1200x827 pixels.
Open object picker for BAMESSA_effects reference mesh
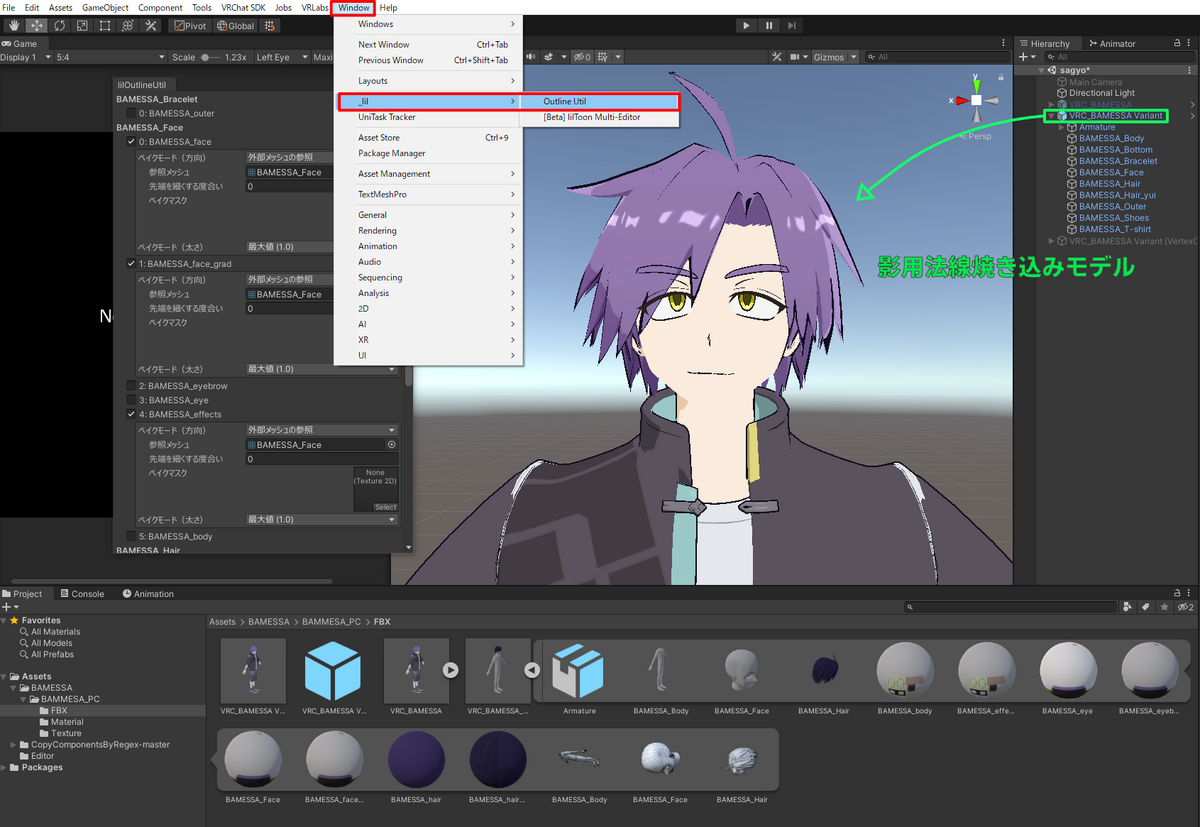(391, 445)
